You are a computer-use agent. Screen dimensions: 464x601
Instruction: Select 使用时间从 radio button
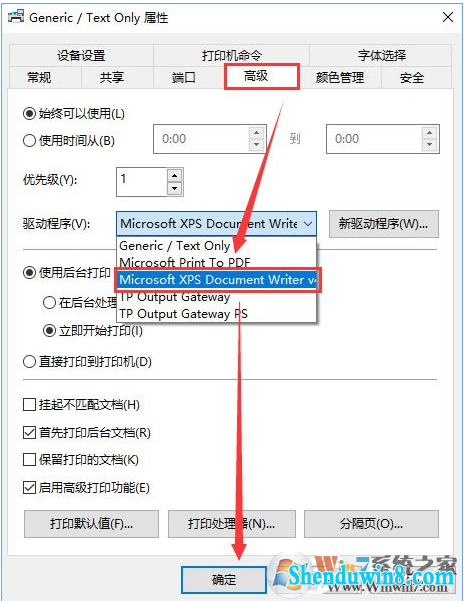pyautogui.click(x=30, y=141)
